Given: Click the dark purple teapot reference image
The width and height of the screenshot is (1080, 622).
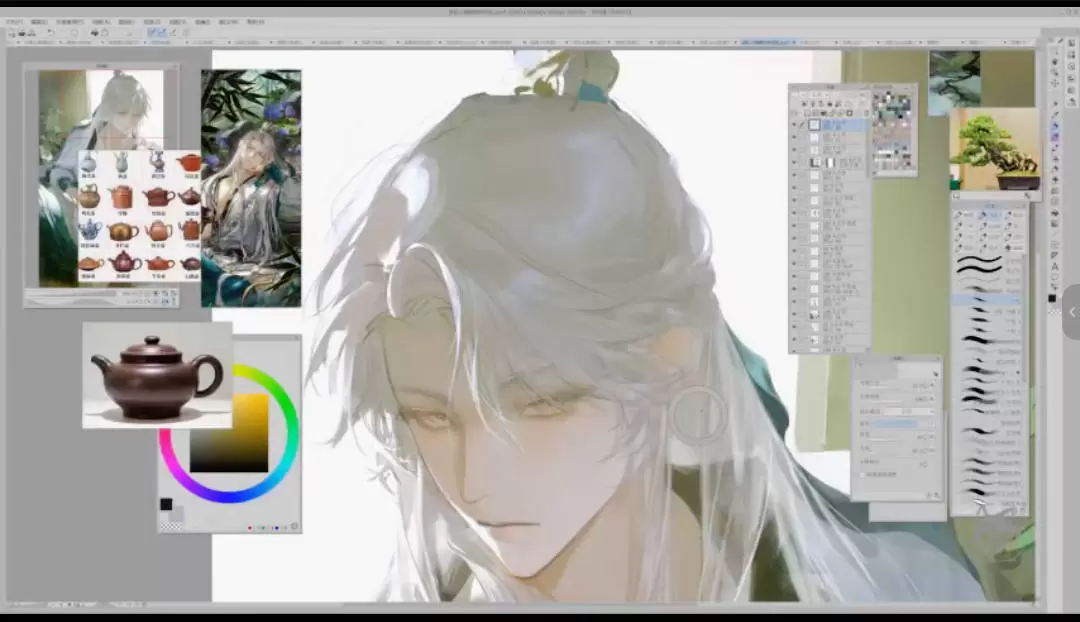Looking at the screenshot, I should tap(157, 375).
